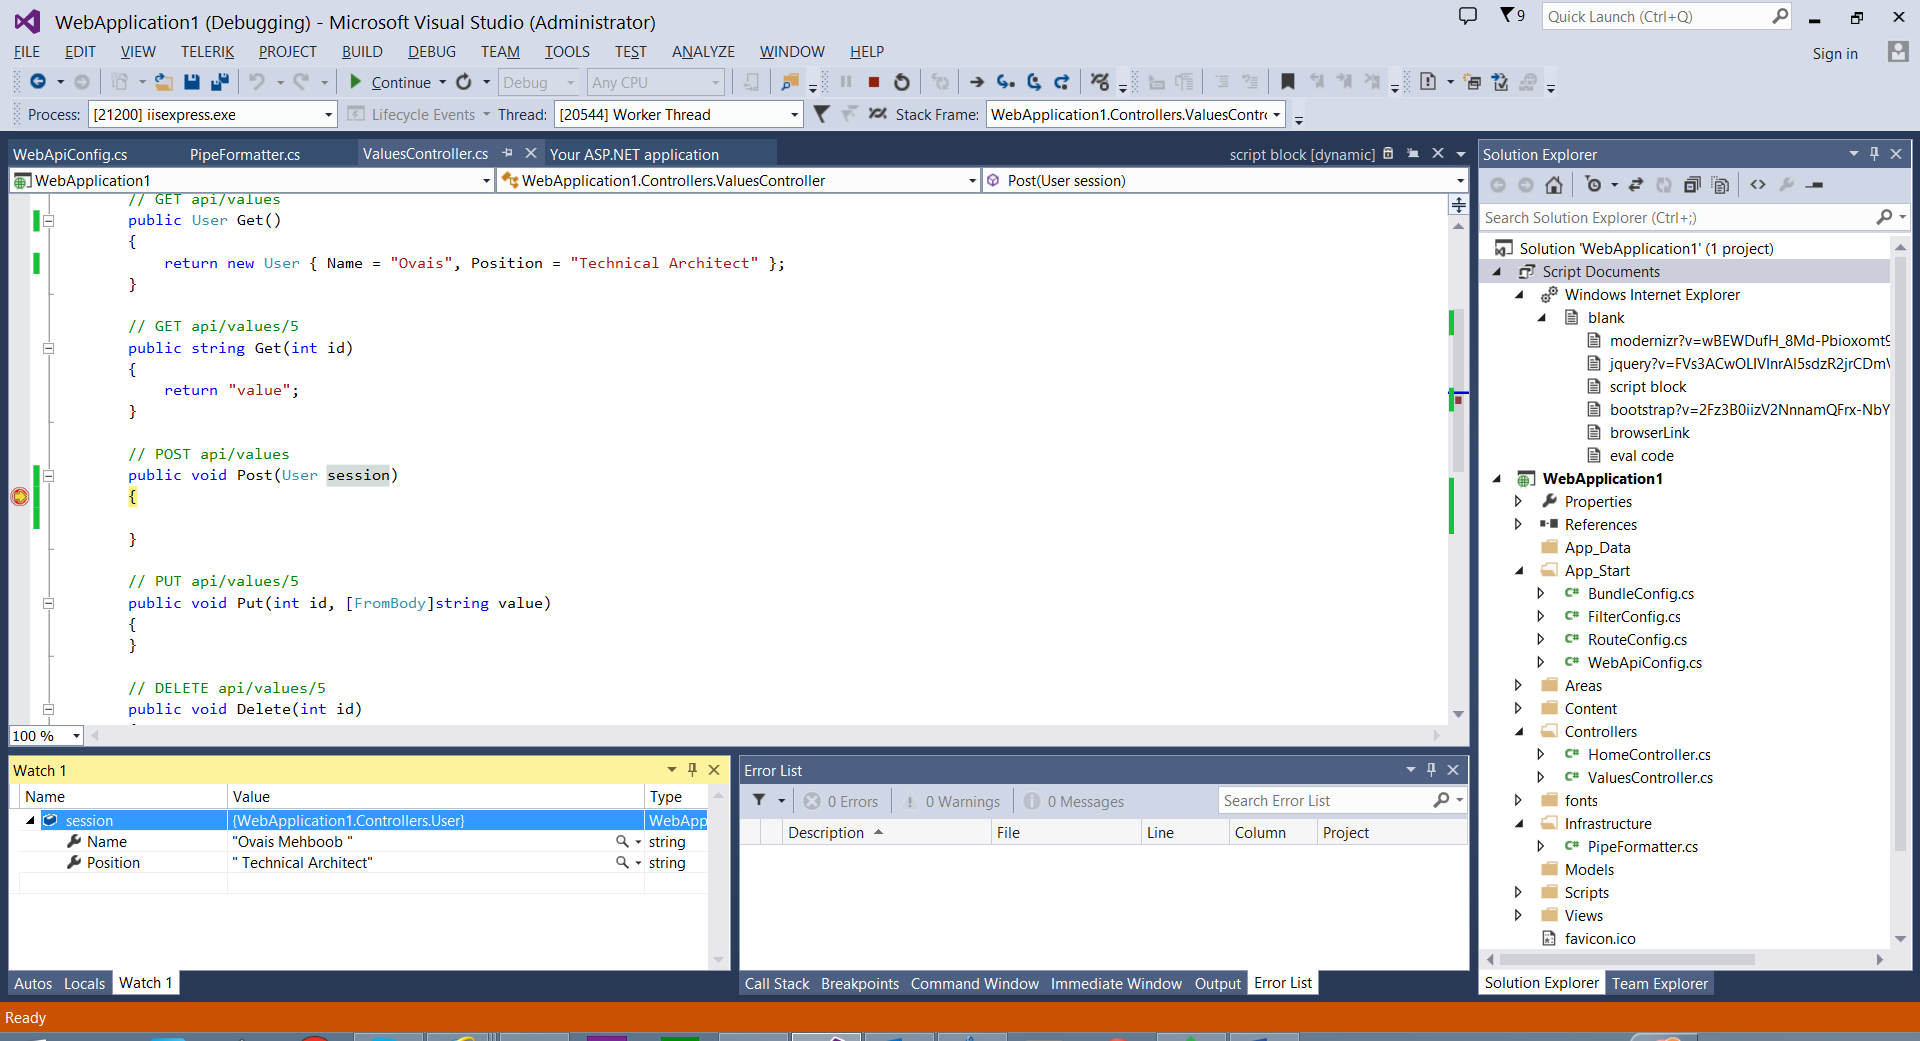Click the feedback speech bubble icon

1468,15
